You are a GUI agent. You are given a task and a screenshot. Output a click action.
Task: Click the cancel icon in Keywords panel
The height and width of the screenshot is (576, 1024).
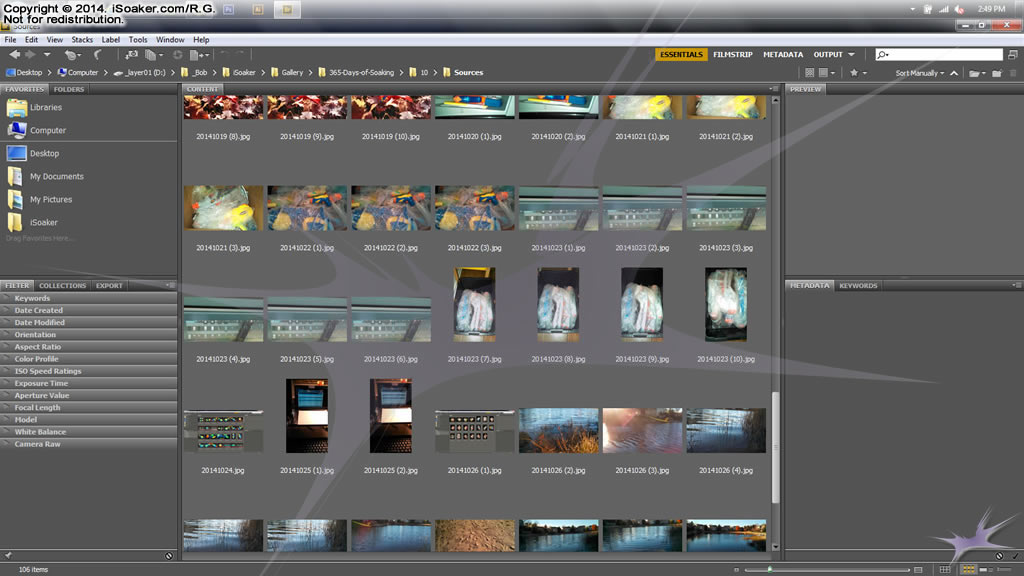click(x=999, y=556)
